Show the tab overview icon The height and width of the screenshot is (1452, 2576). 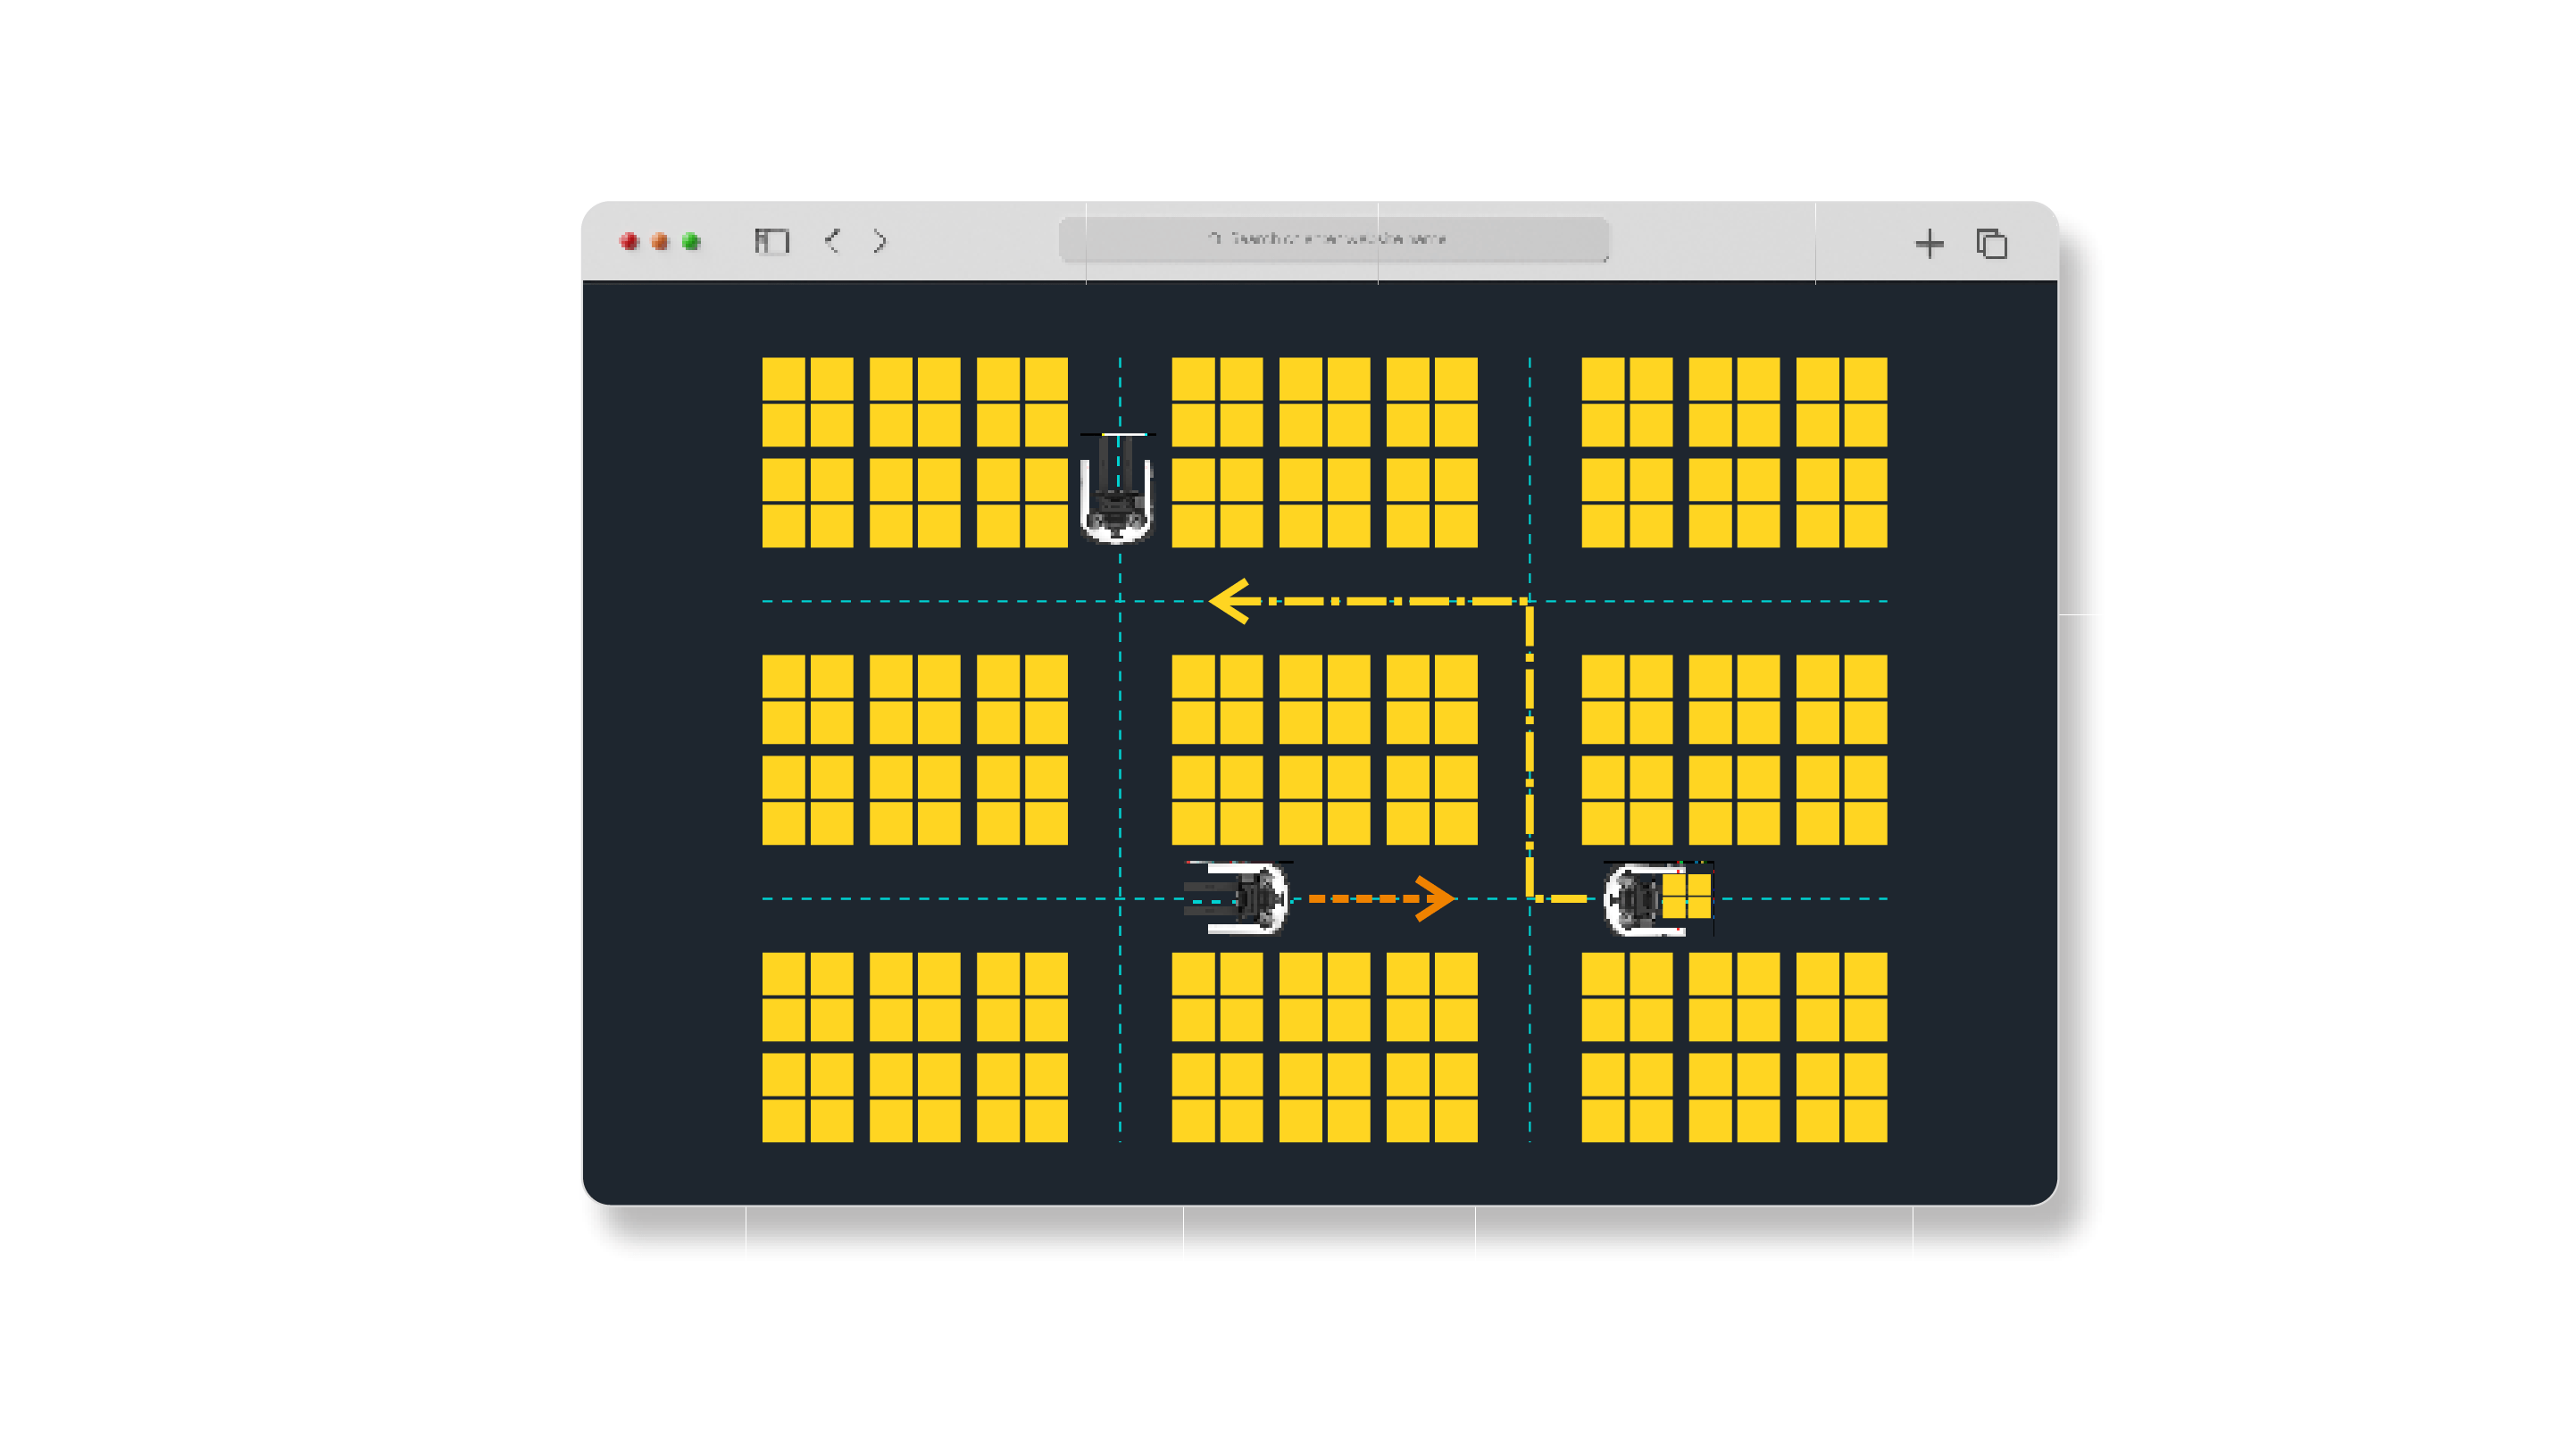[x=1991, y=243]
